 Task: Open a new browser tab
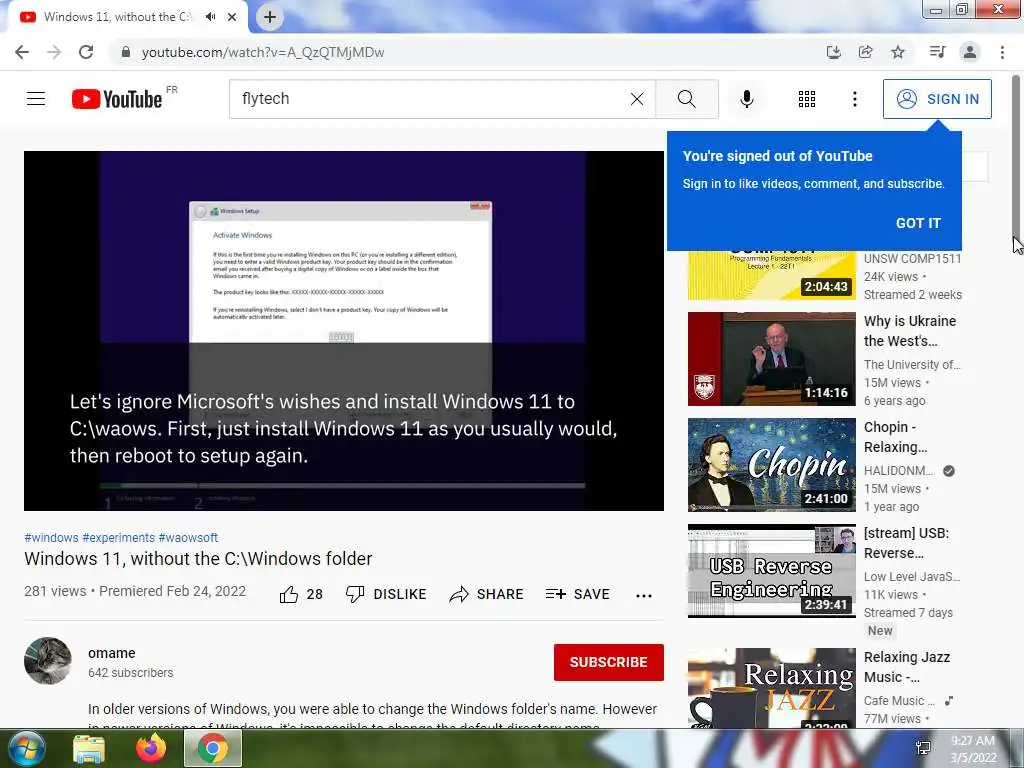tap(270, 17)
